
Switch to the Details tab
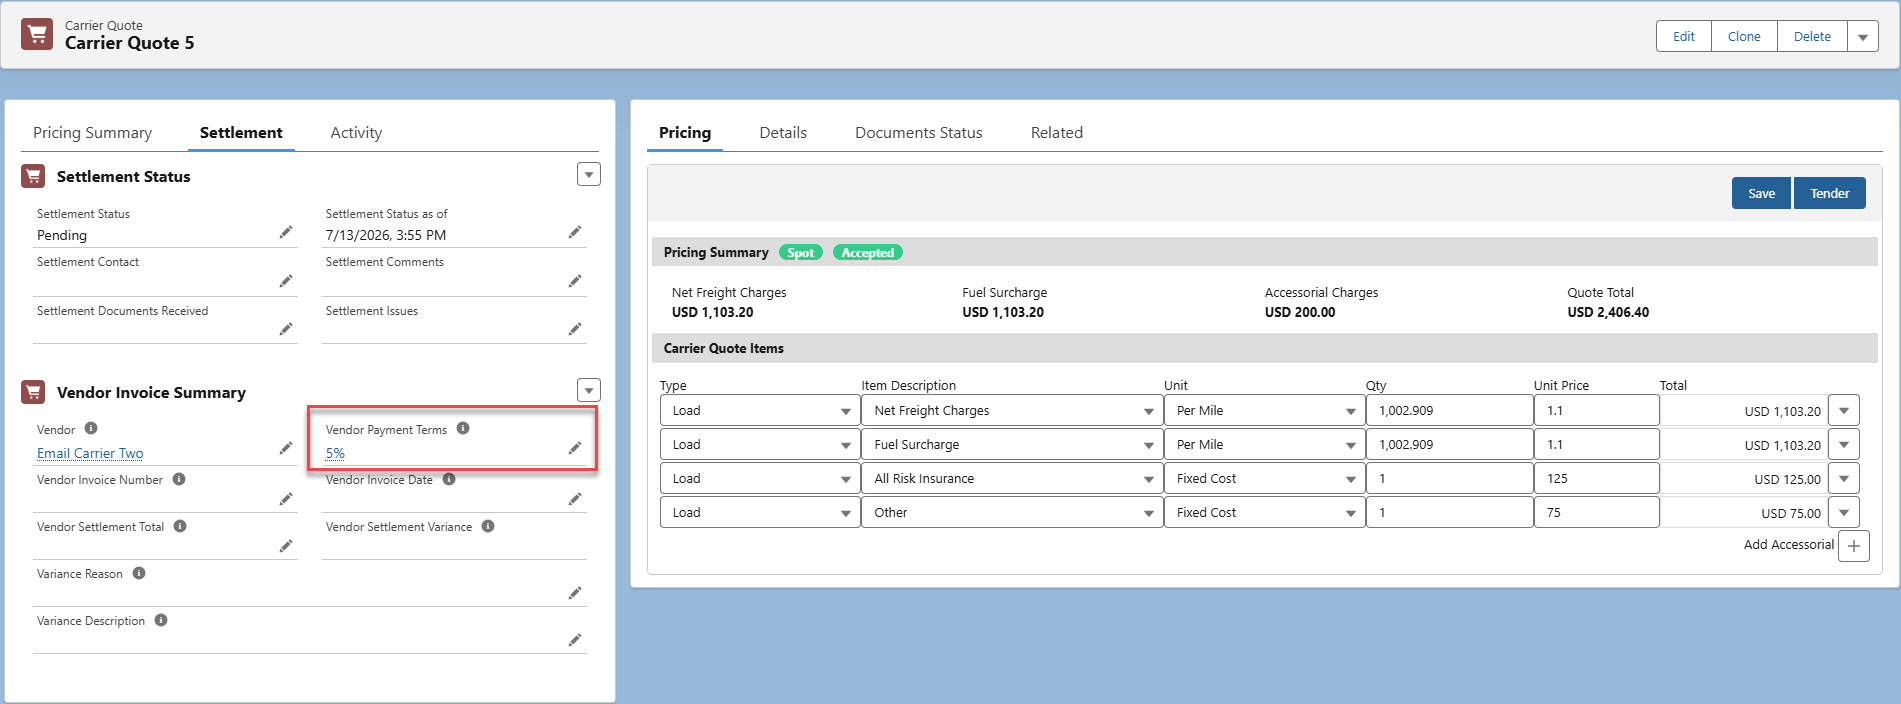(x=783, y=133)
